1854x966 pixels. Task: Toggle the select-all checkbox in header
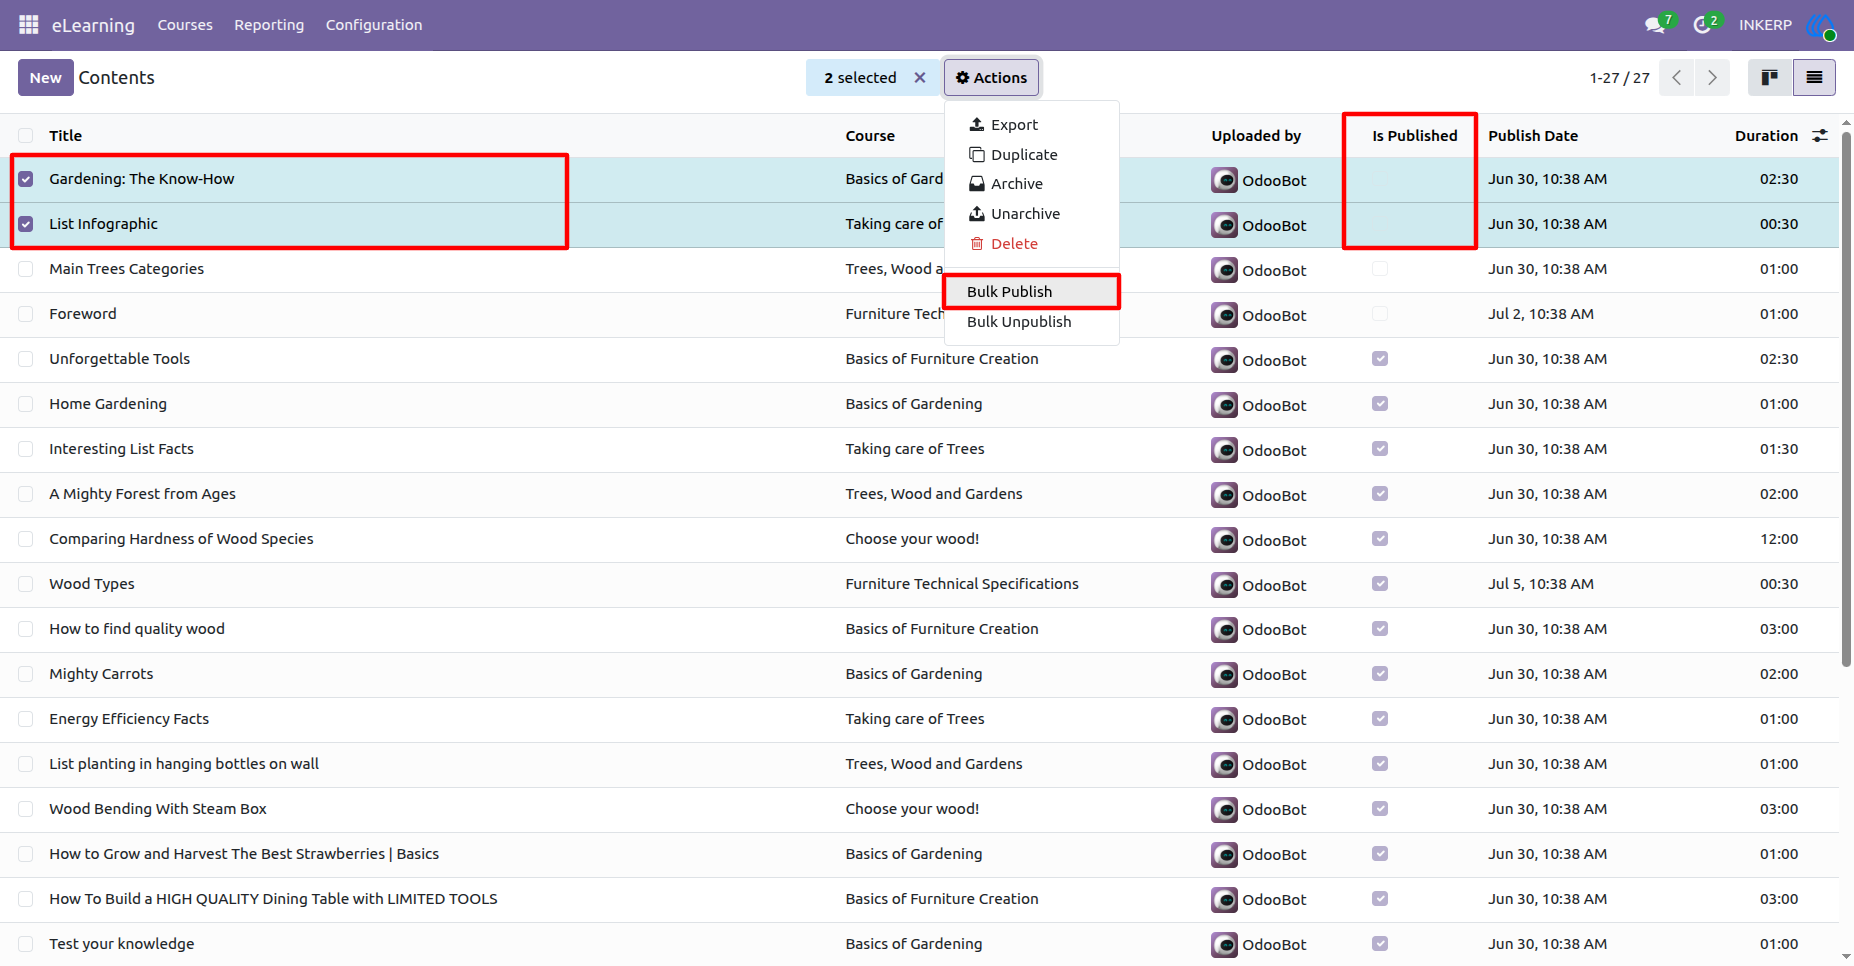[26, 135]
